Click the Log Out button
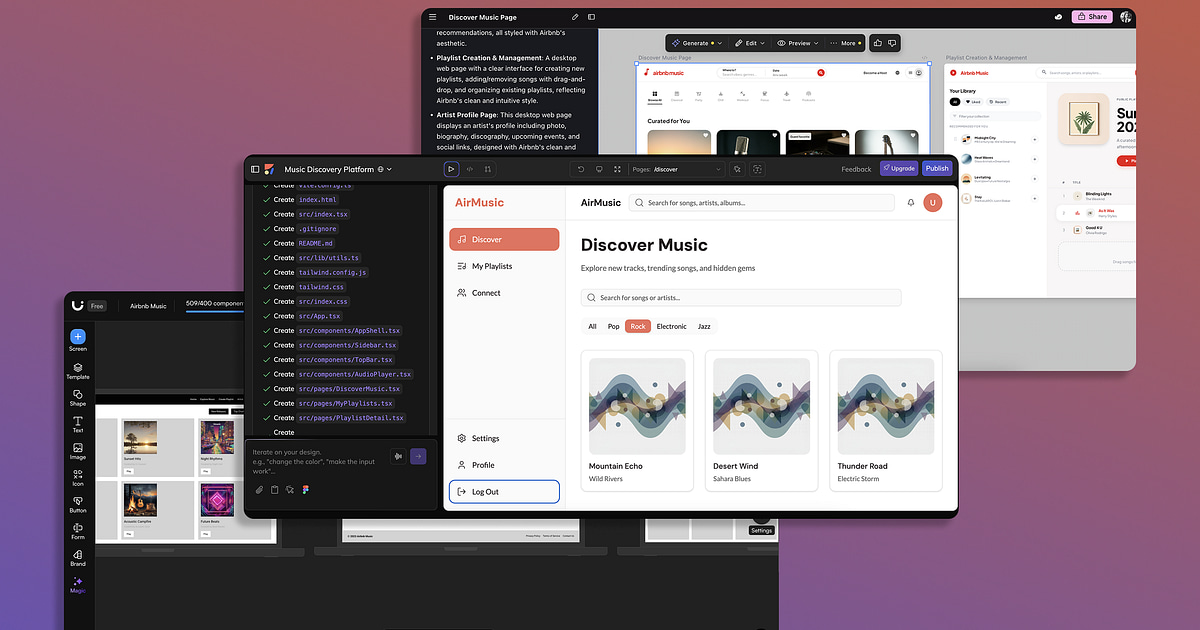1200x630 pixels. tap(504, 491)
